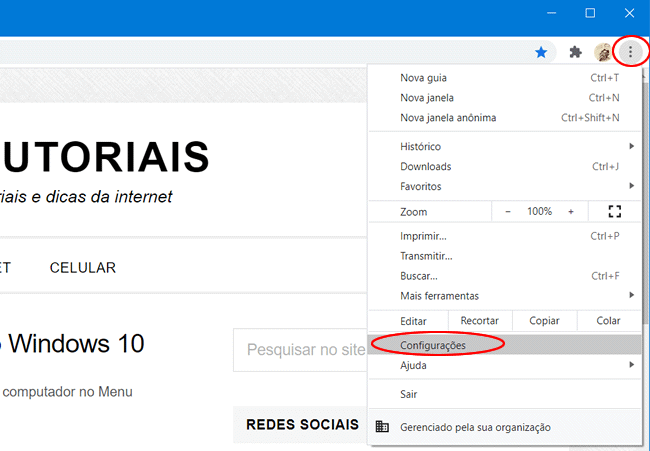The image size is (650, 451).
Task: Choose Nova guia in the menu
Action: click(x=423, y=78)
